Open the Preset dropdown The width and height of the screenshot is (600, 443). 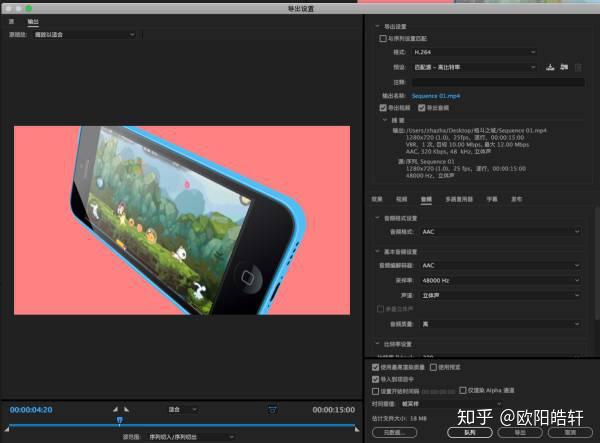click(474, 67)
